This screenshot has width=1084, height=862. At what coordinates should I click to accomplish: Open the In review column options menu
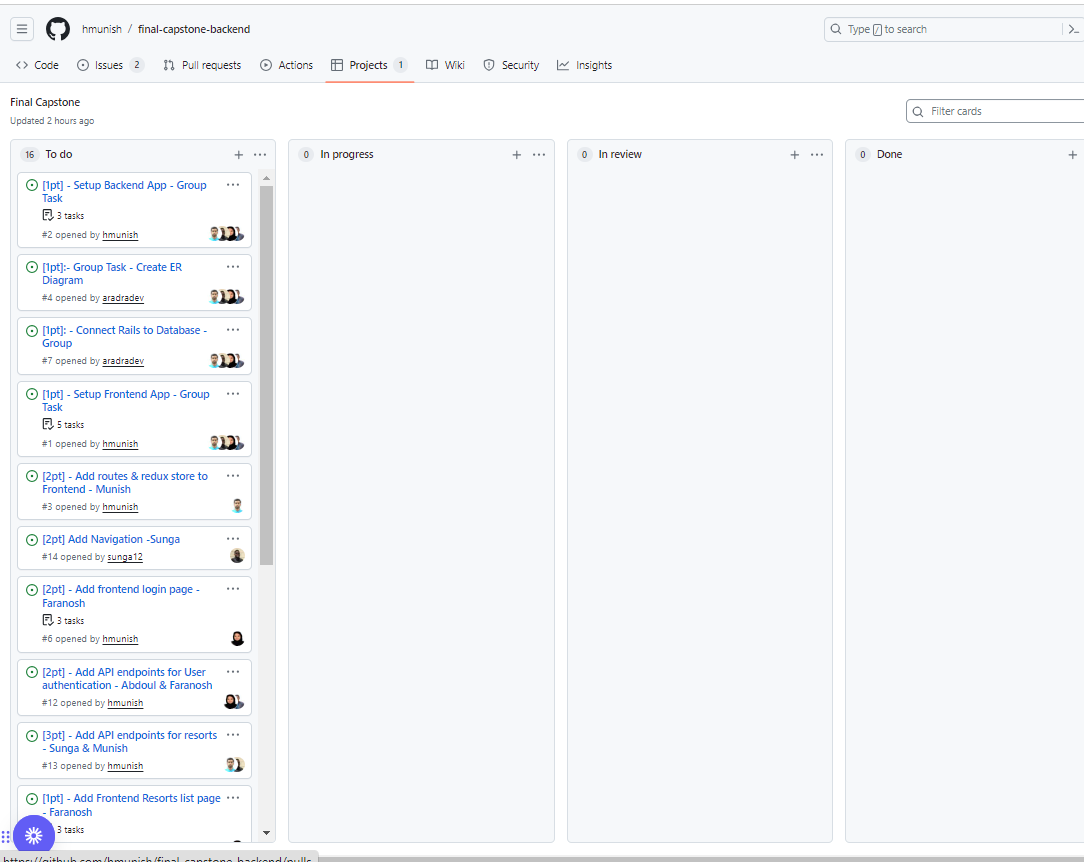[x=816, y=155]
